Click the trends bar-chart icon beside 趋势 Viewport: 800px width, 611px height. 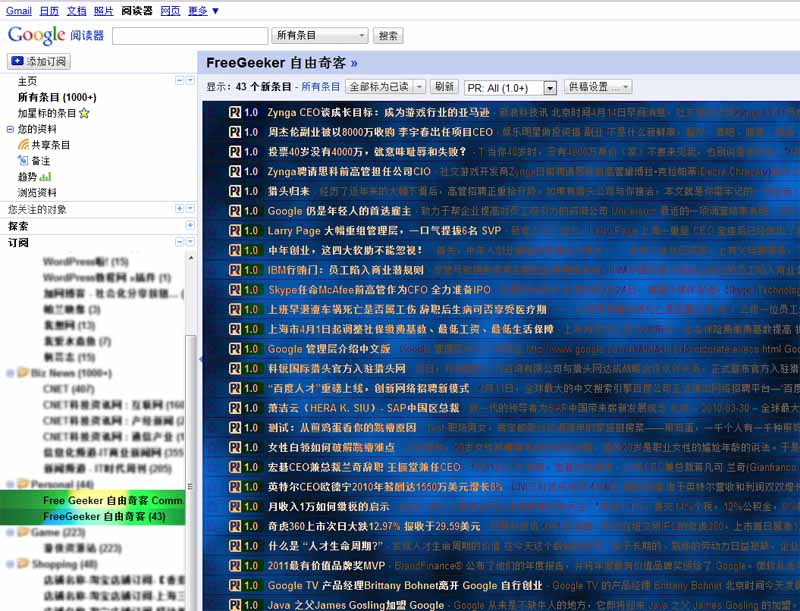click(x=45, y=177)
